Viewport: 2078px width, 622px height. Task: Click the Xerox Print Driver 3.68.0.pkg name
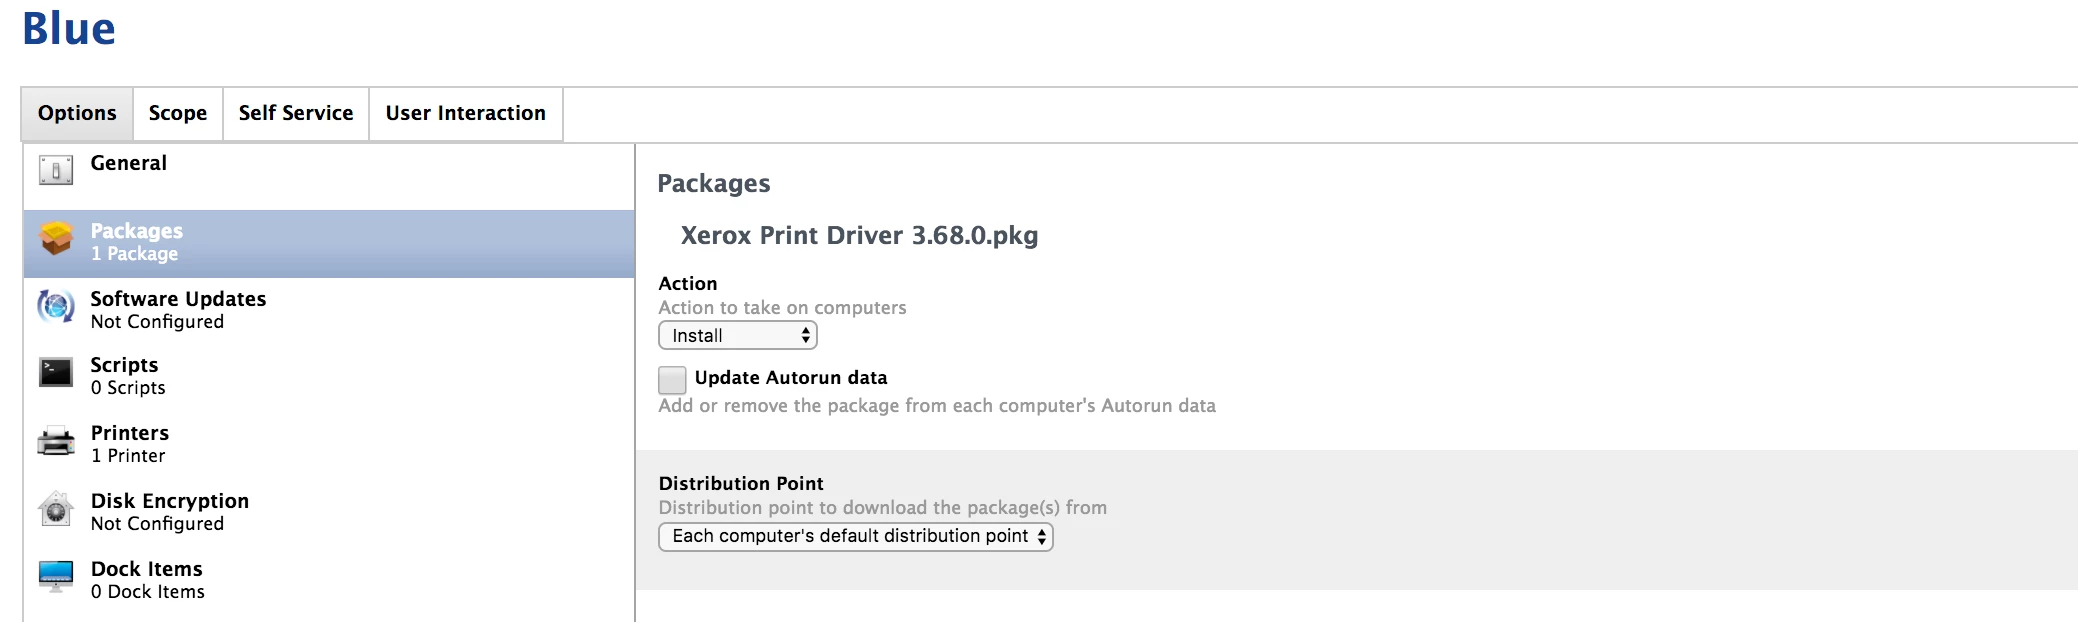(860, 236)
